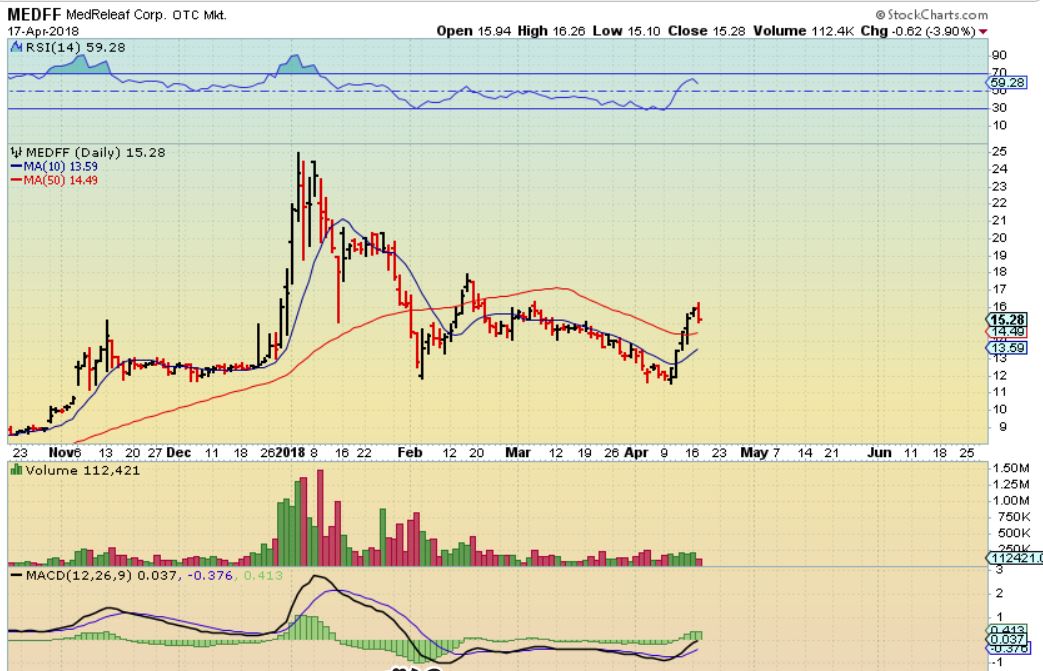Screen dimensions: 1043x671
Task: Click the Apr month label on date axis
Action: (636, 452)
